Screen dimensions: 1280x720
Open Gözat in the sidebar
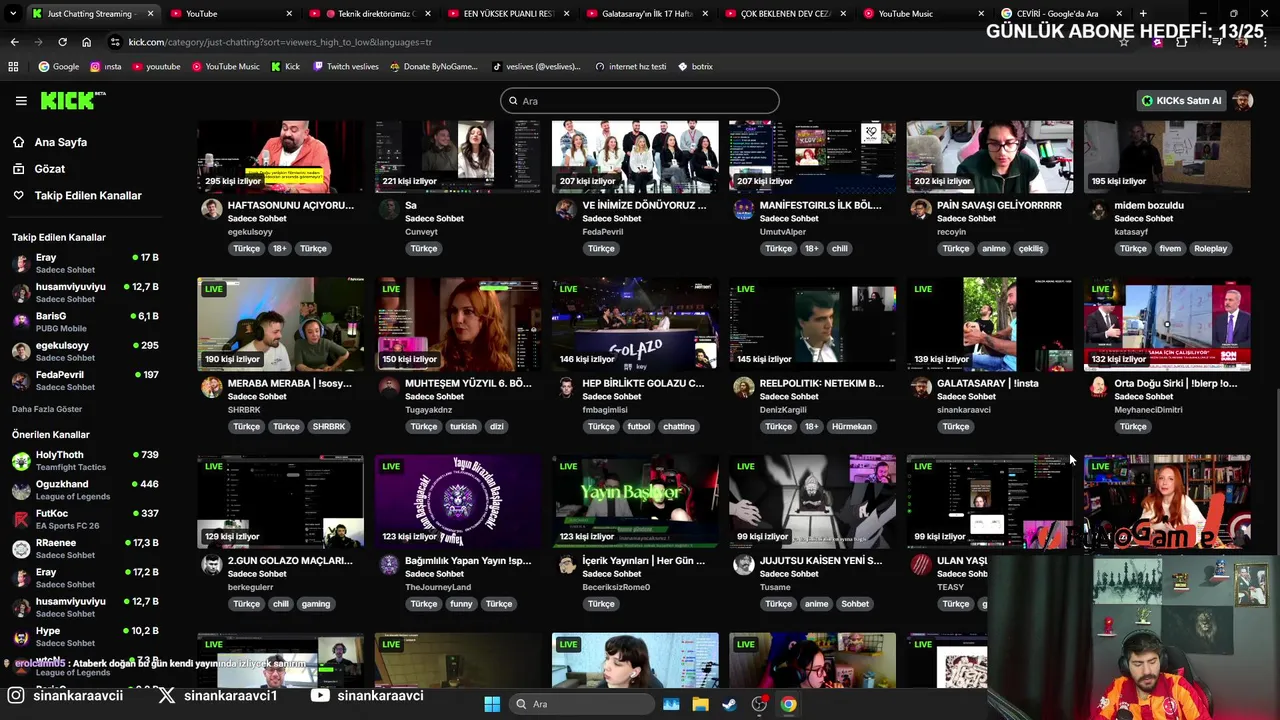(x=50, y=169)
